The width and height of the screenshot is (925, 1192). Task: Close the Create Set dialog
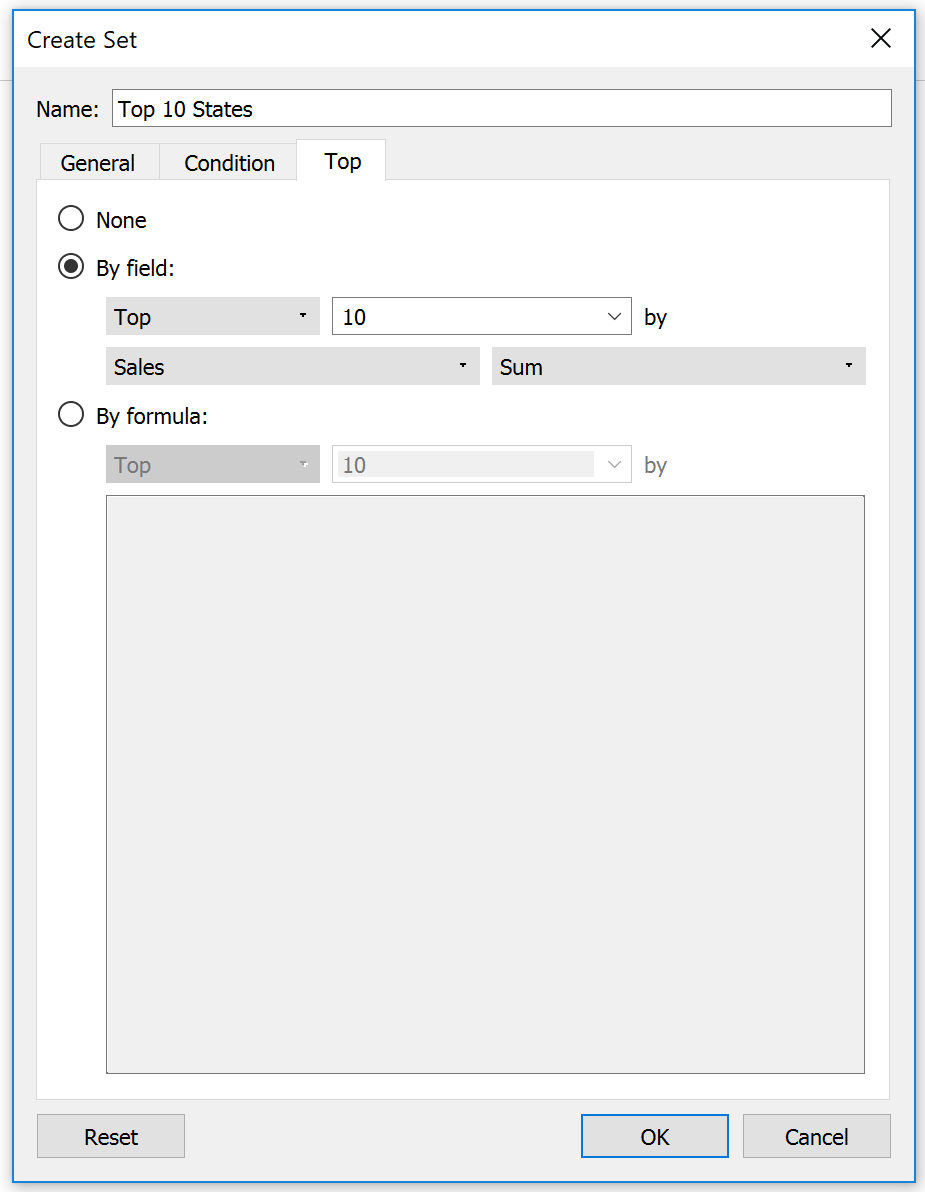pyautogui.click(x=880, y=39)
